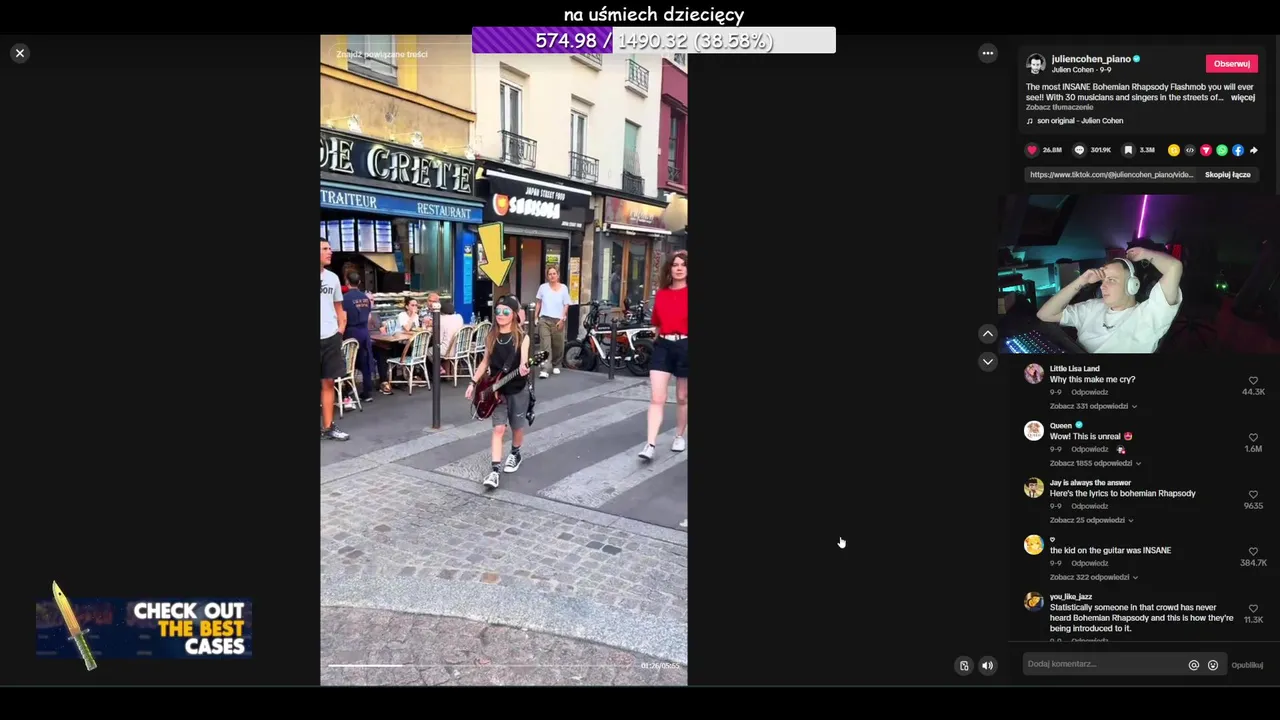Click the 'na uśmiech dziecięcy' goal title

point(653,14)
